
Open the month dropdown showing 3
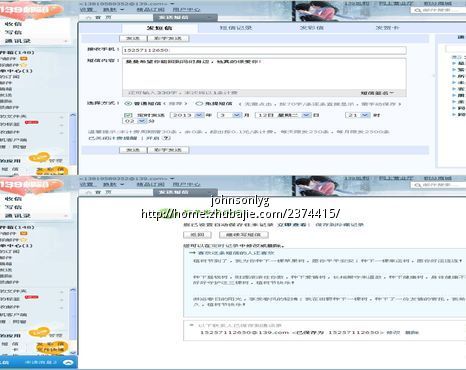click(x=237, y=115)
